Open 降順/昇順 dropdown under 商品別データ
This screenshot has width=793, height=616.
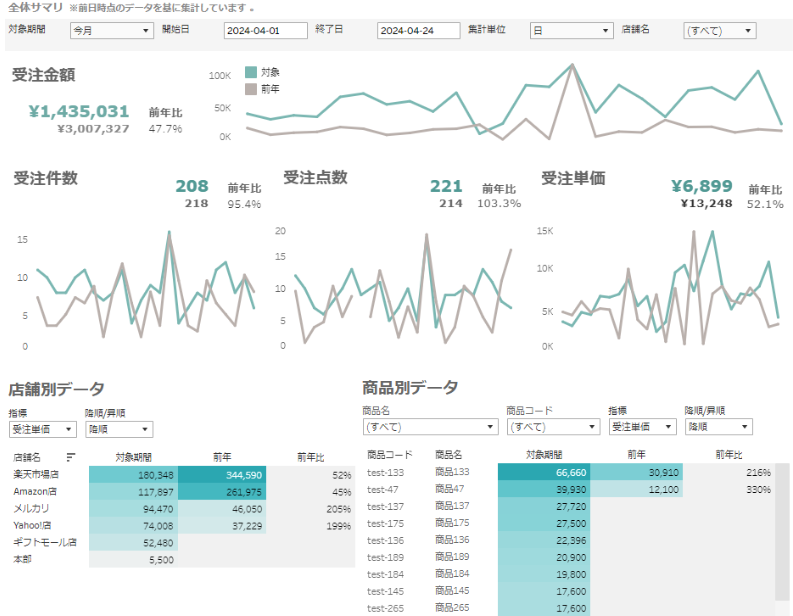717,427
